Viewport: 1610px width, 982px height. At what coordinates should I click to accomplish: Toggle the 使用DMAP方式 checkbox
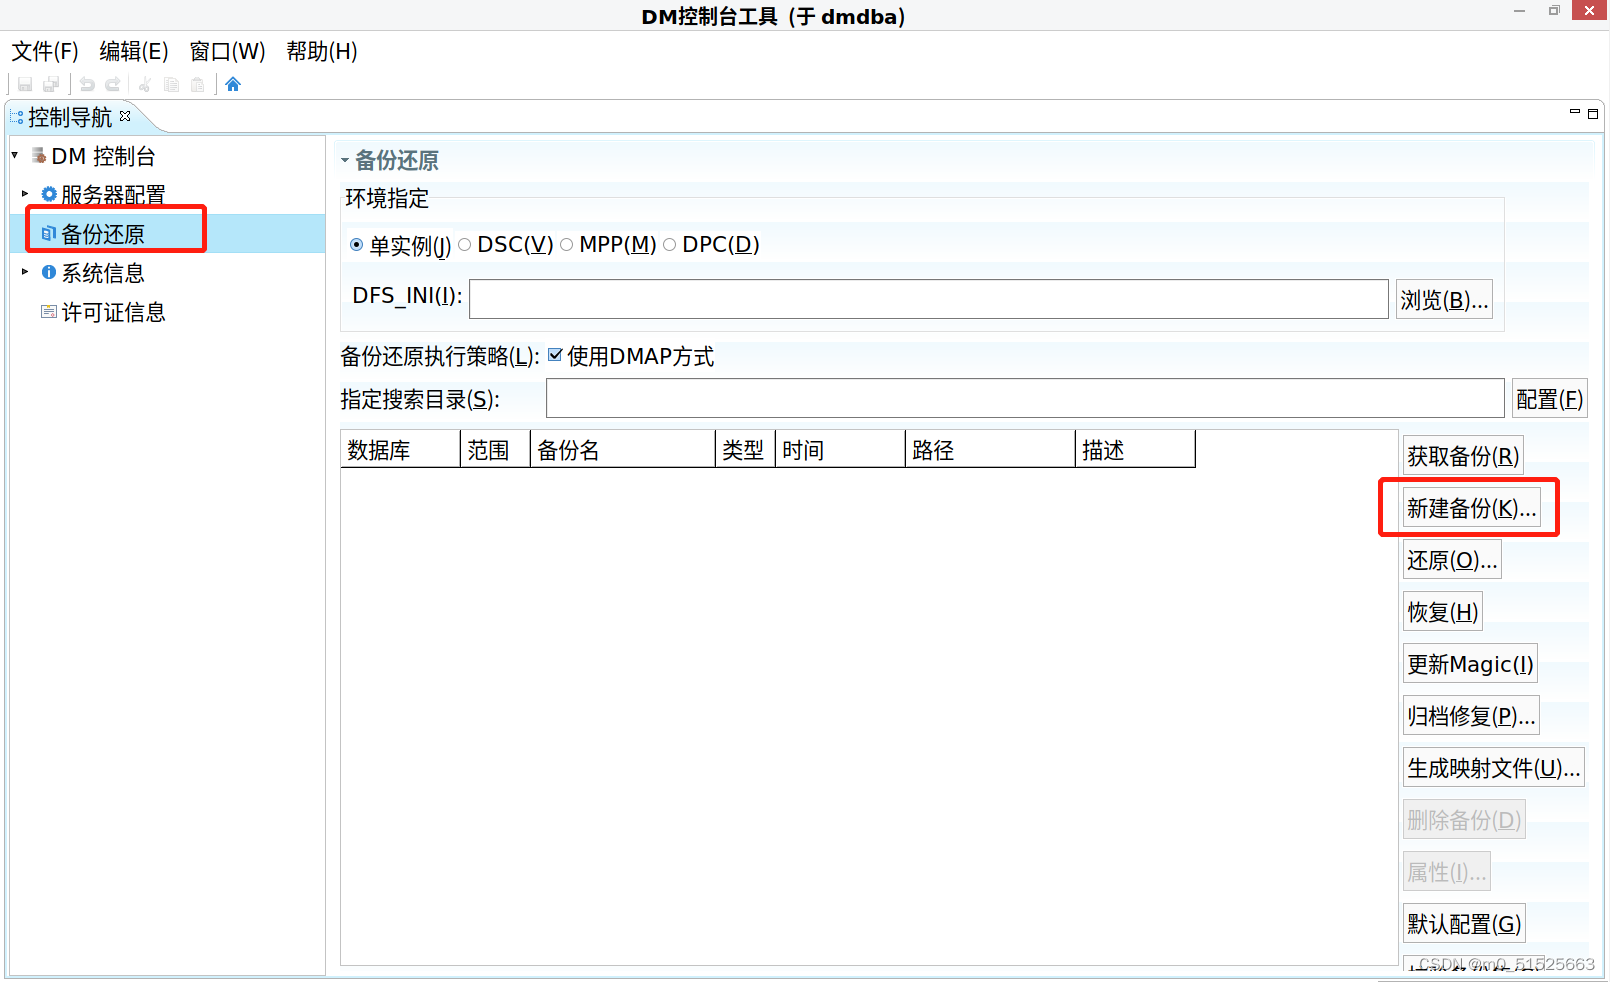click(555, 355)
